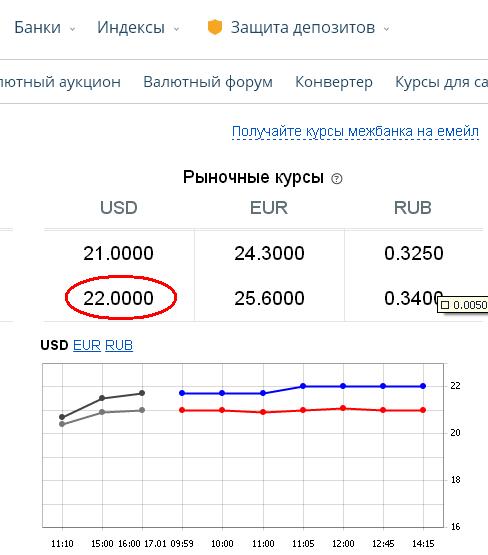Click the dark gray line point at 16:00
Screen dimensions: 488x555
pos(142,393)
